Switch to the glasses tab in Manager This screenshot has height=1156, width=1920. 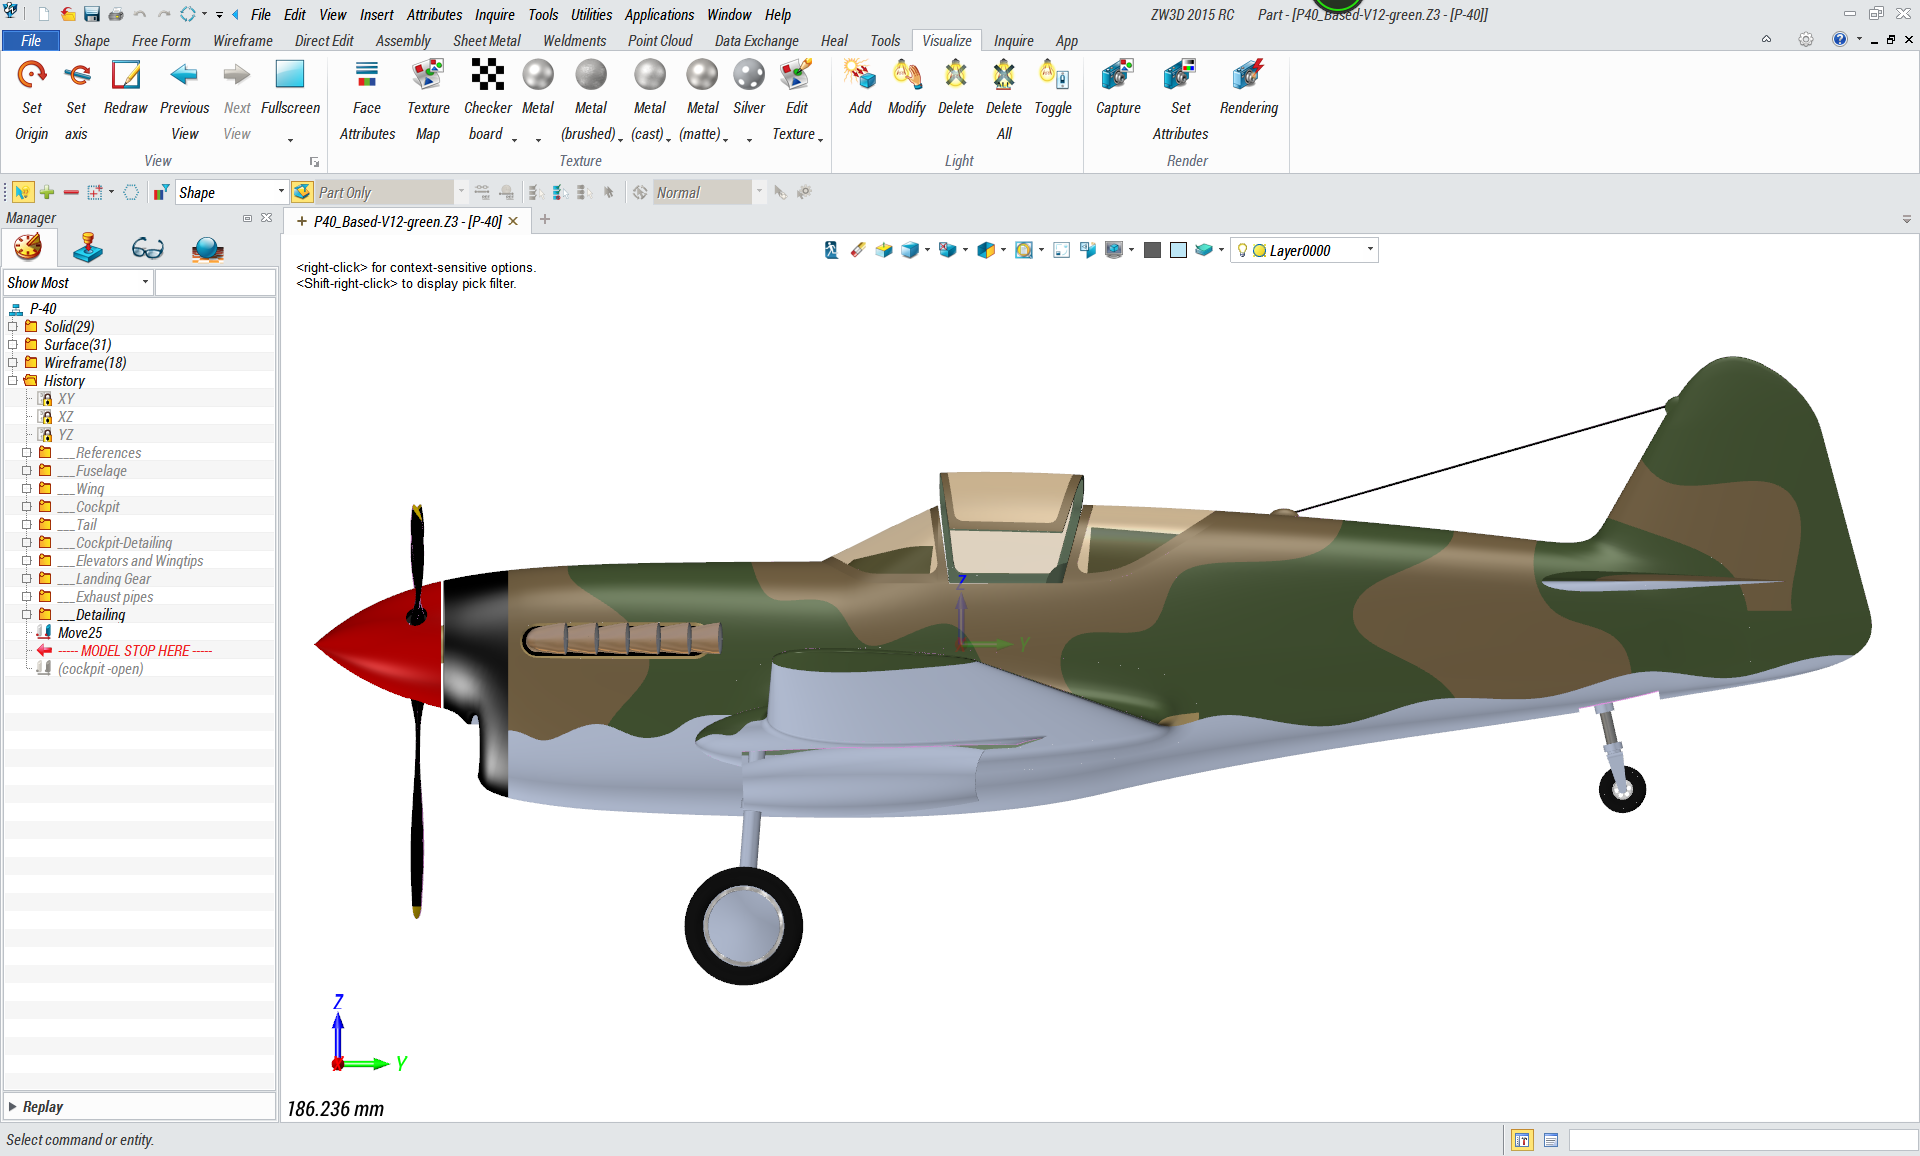point(147,248)
